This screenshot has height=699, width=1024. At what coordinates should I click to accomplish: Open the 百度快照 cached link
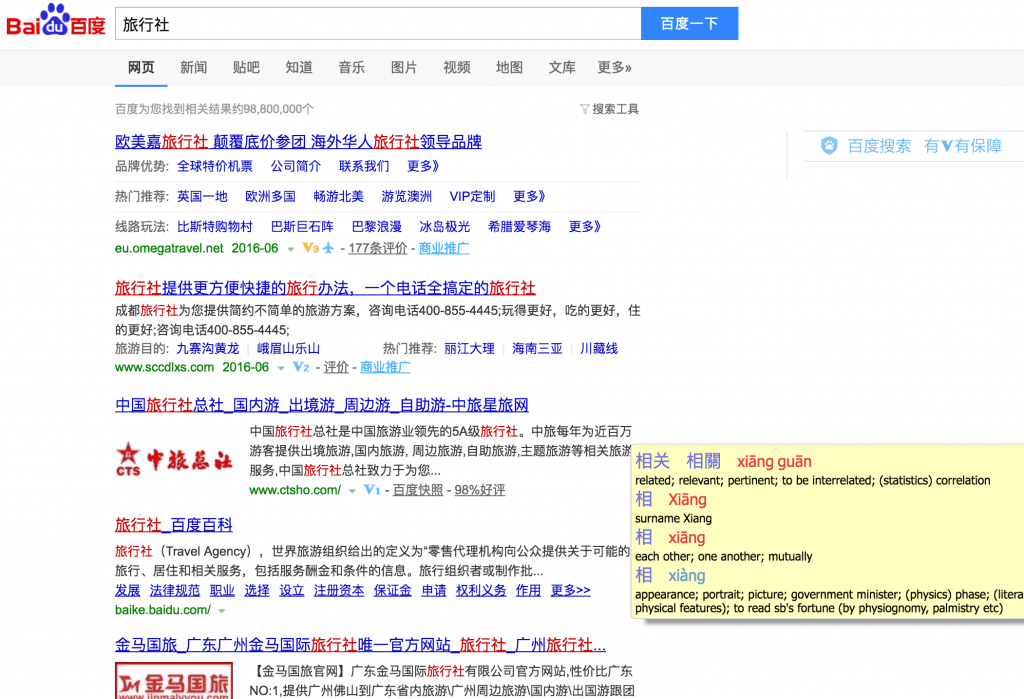[x=418, y=490]
